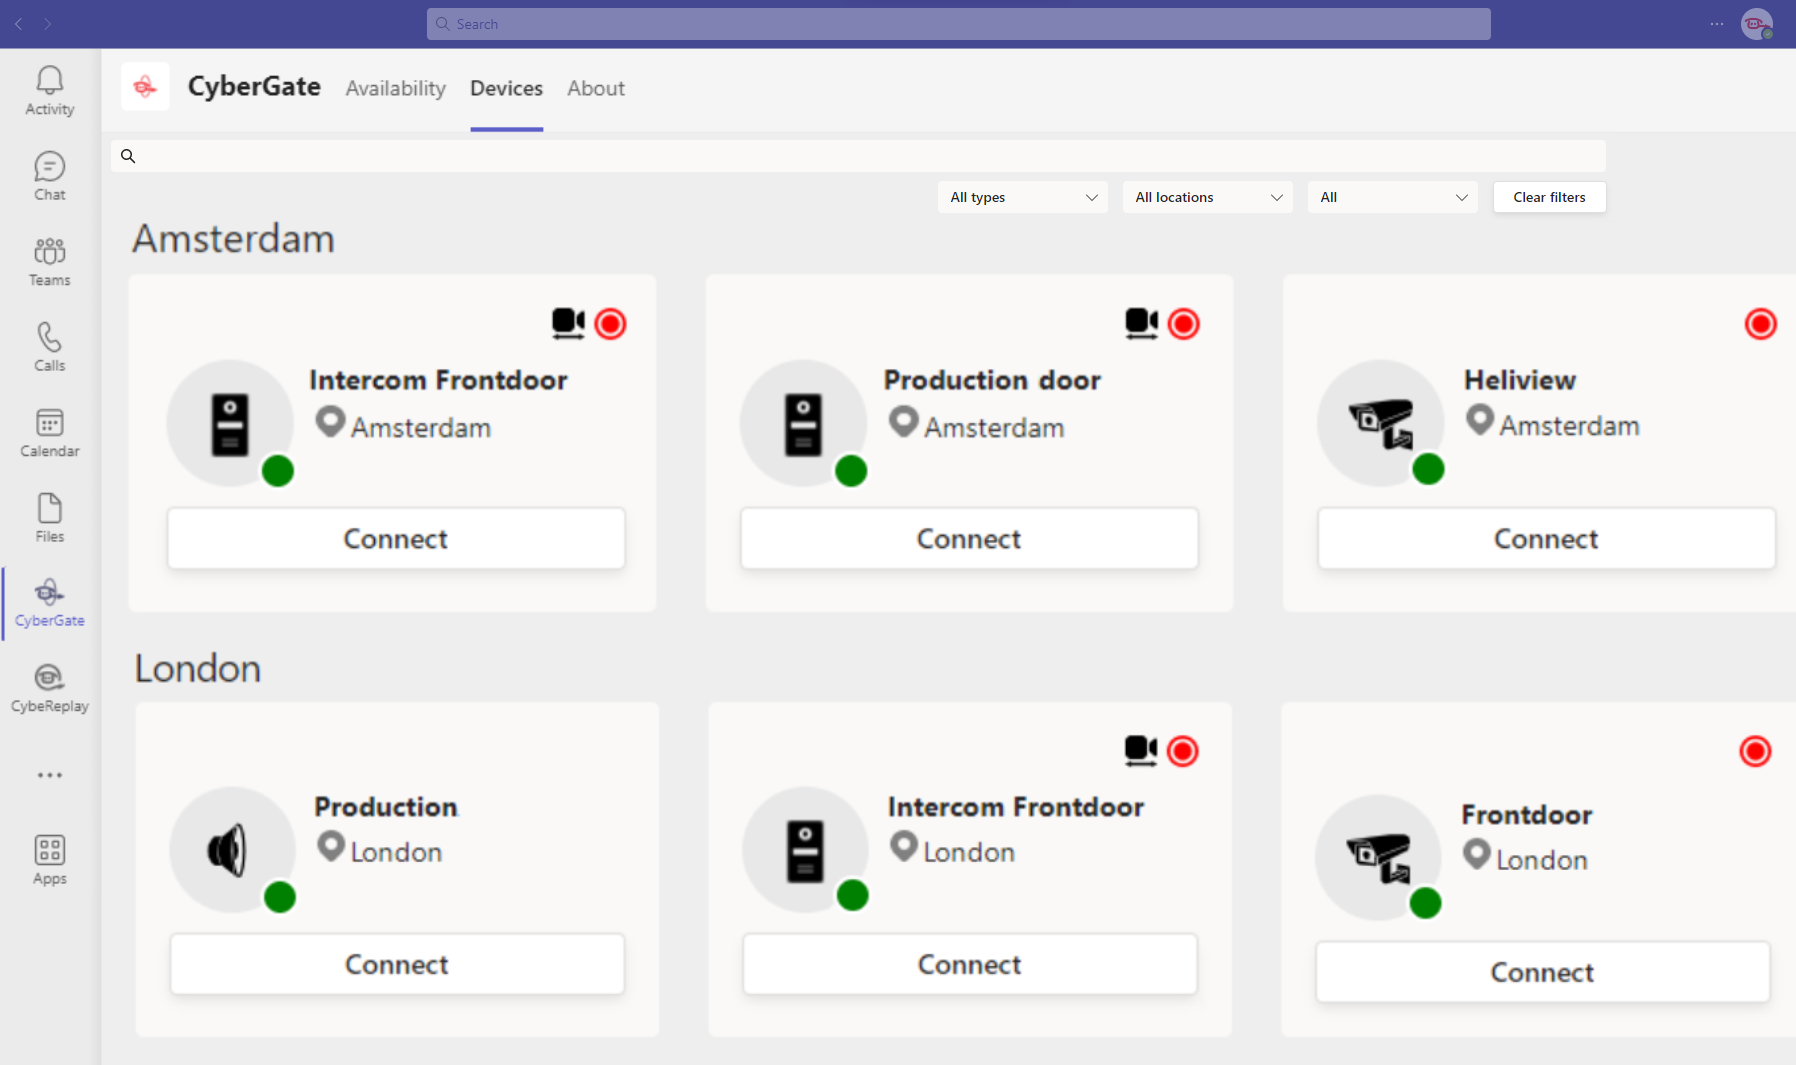This screenshot has width=1796, height=1065.
Task: Connect to London Intercom Frontdoor
Action: tap(970, 964)
